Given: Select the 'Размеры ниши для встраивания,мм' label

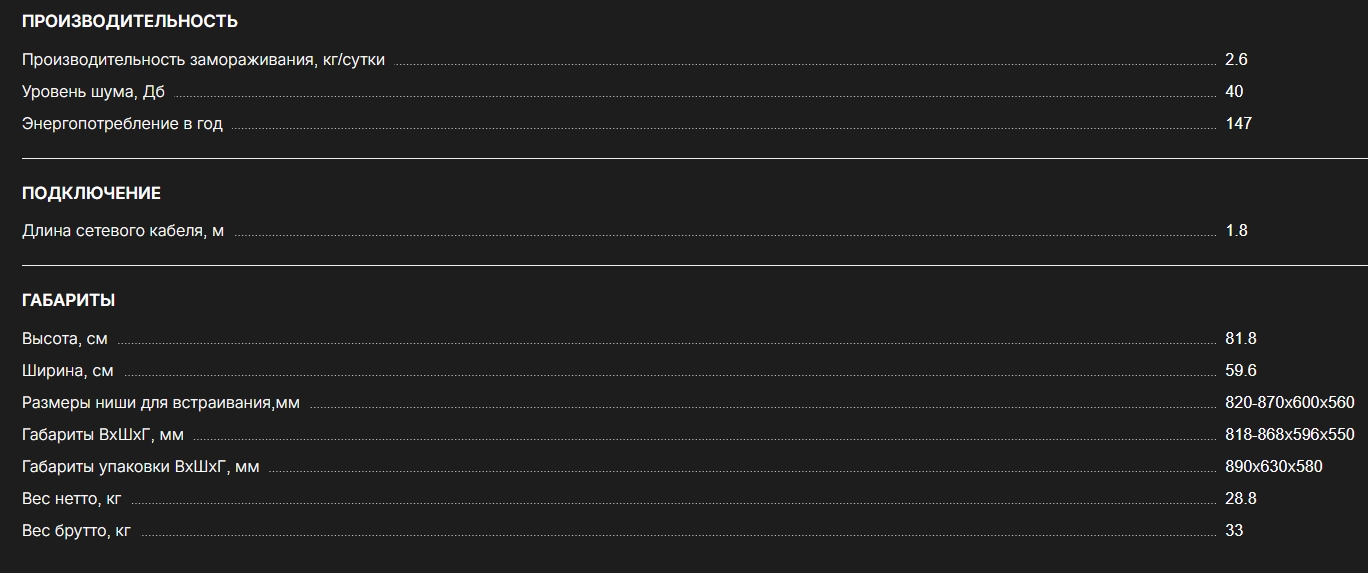Looking at the screenshot, I should click(x=161, y=403).
